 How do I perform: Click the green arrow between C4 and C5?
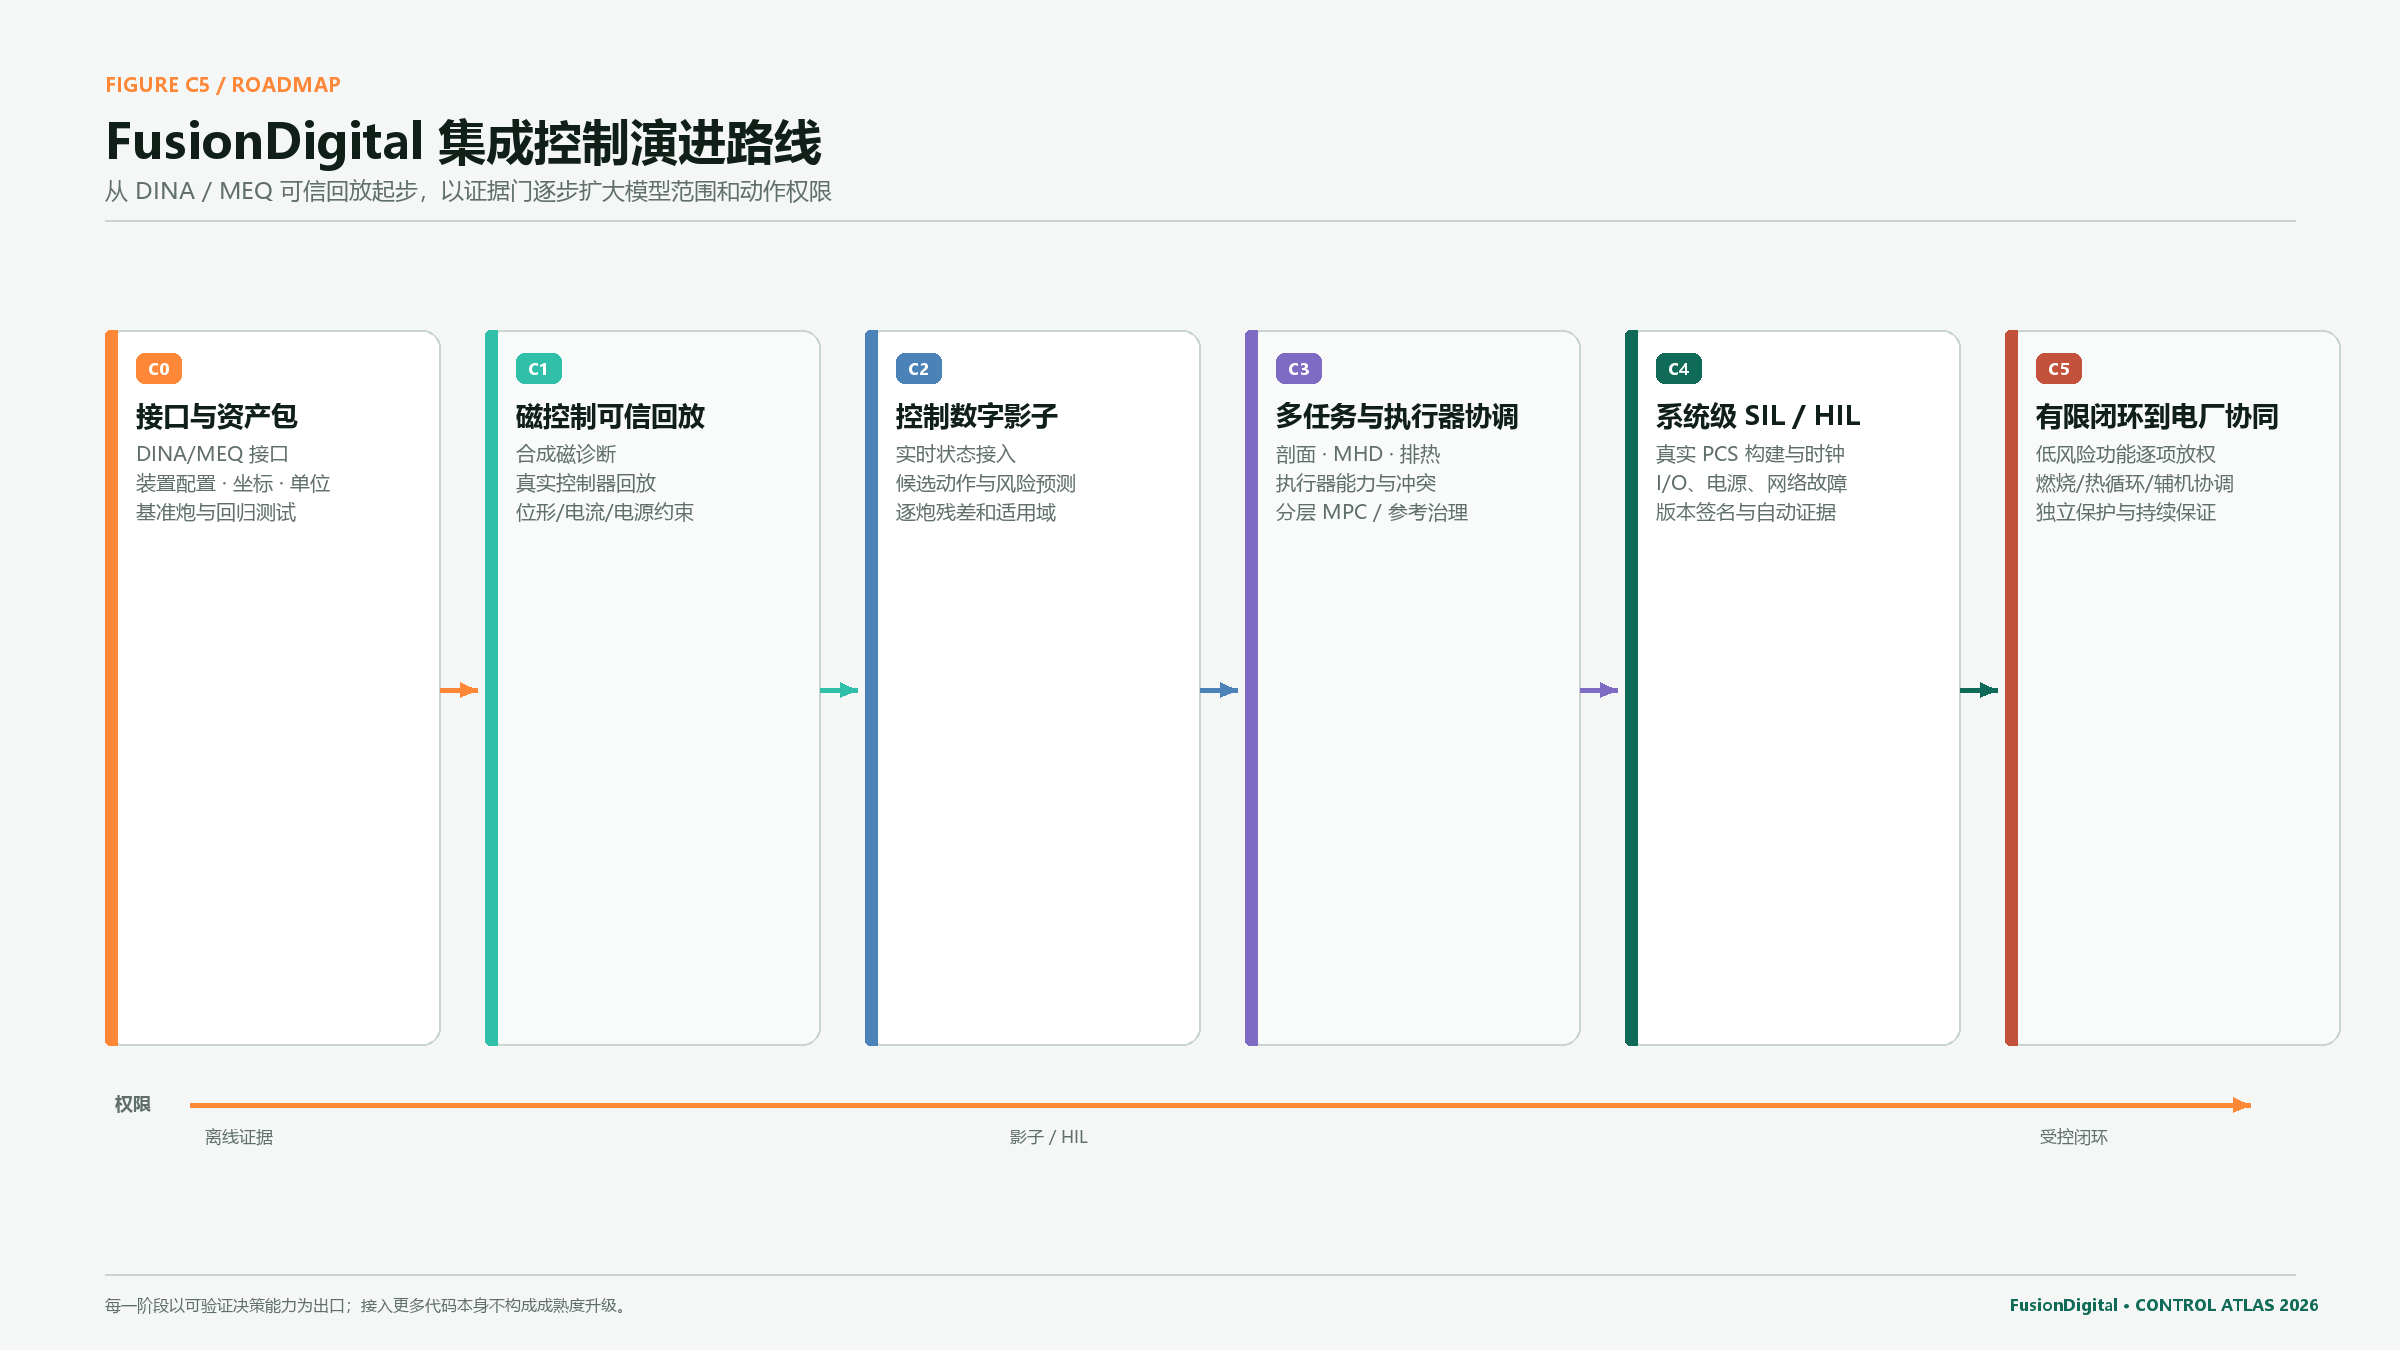coord(1979,690)
